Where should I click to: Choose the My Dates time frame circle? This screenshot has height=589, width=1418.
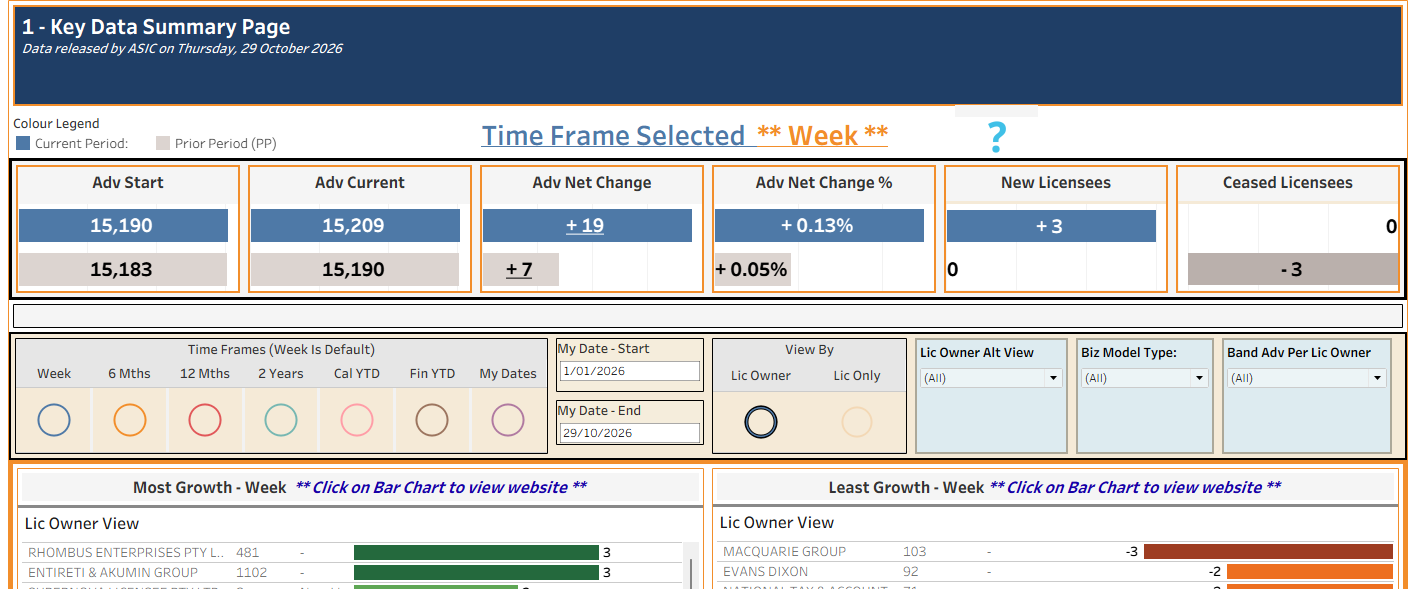coord(508,420)
